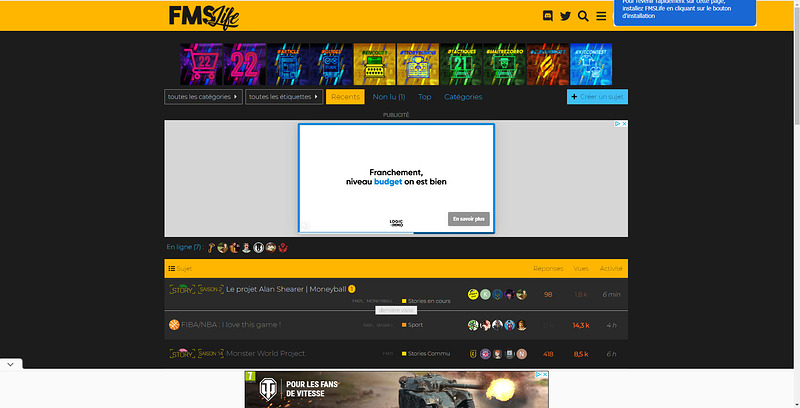Open the #MAITREZORRO banner tile
The width and height of the screenshot is (800, 408).
click(505, 64)
